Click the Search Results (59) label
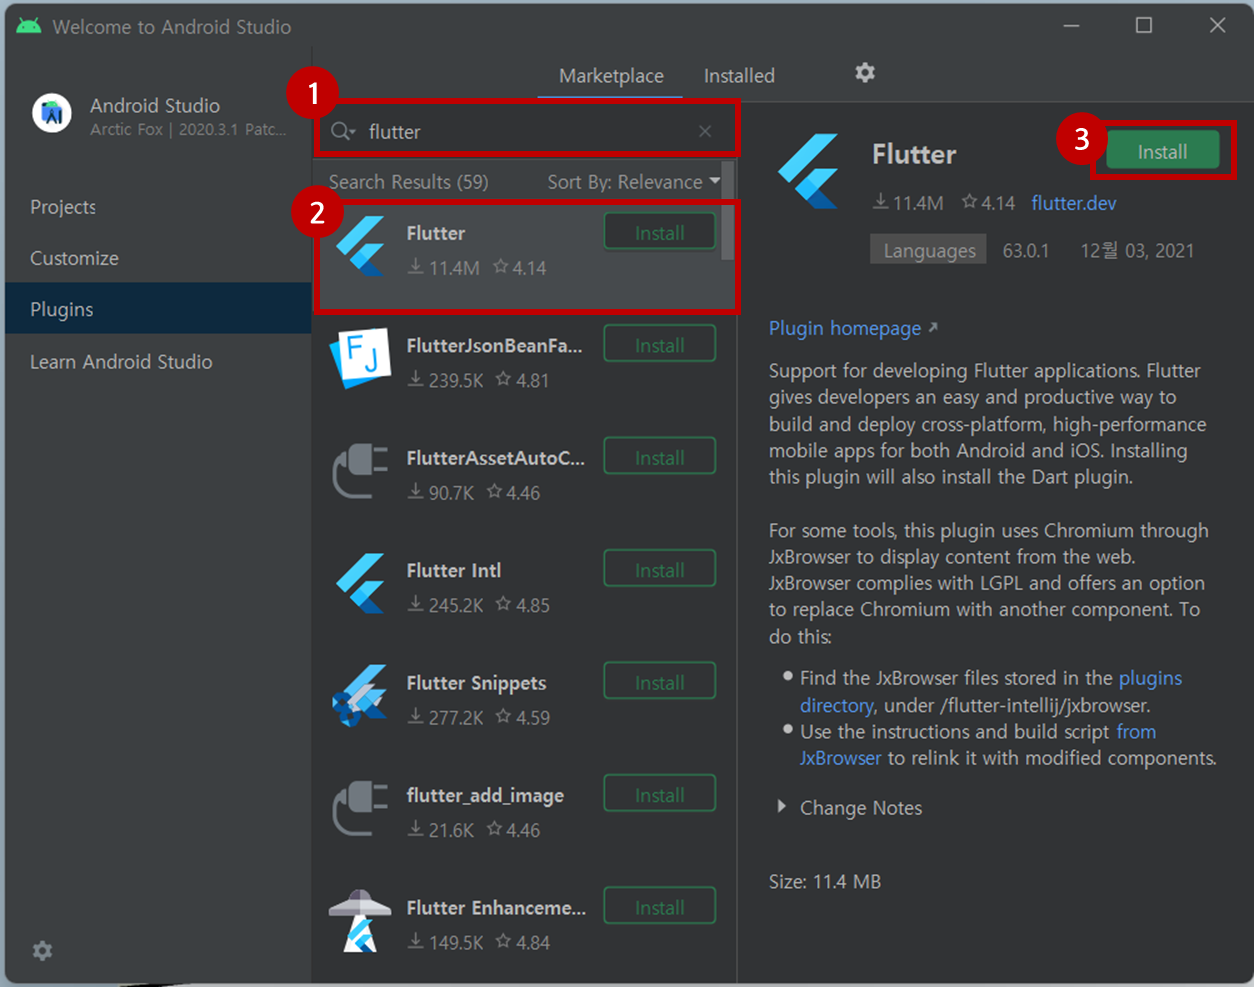This screenshot has width=1254, height=987. pyautogui.click(x=408, y=182)
